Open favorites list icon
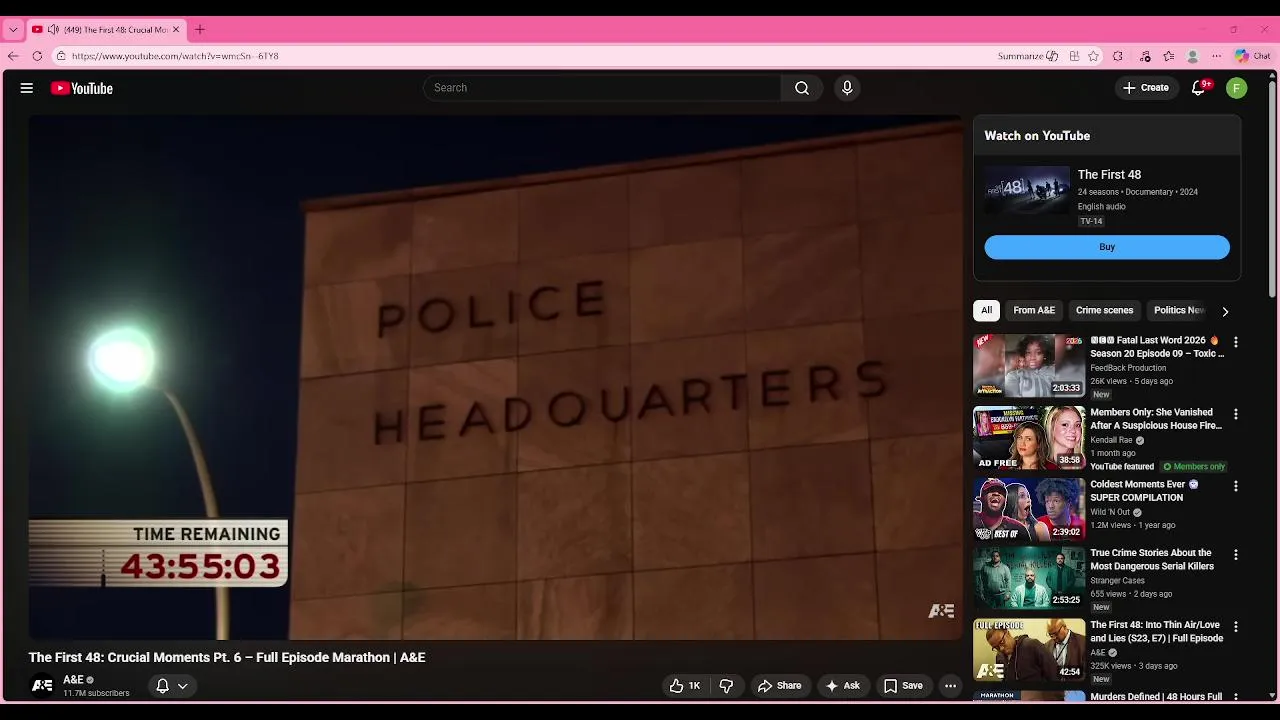Image resolution: width=1280 pixels, height=720 pixels. click(x=1168, y=56)
